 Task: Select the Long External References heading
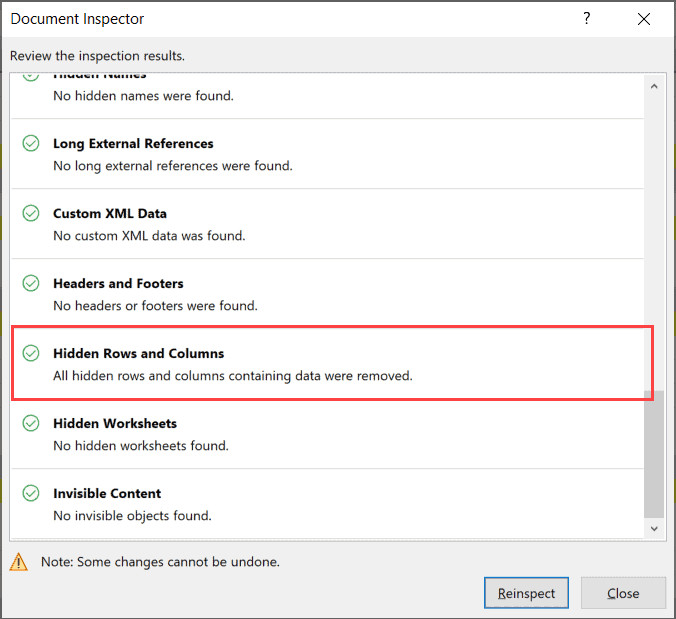(x=133, y=143)
